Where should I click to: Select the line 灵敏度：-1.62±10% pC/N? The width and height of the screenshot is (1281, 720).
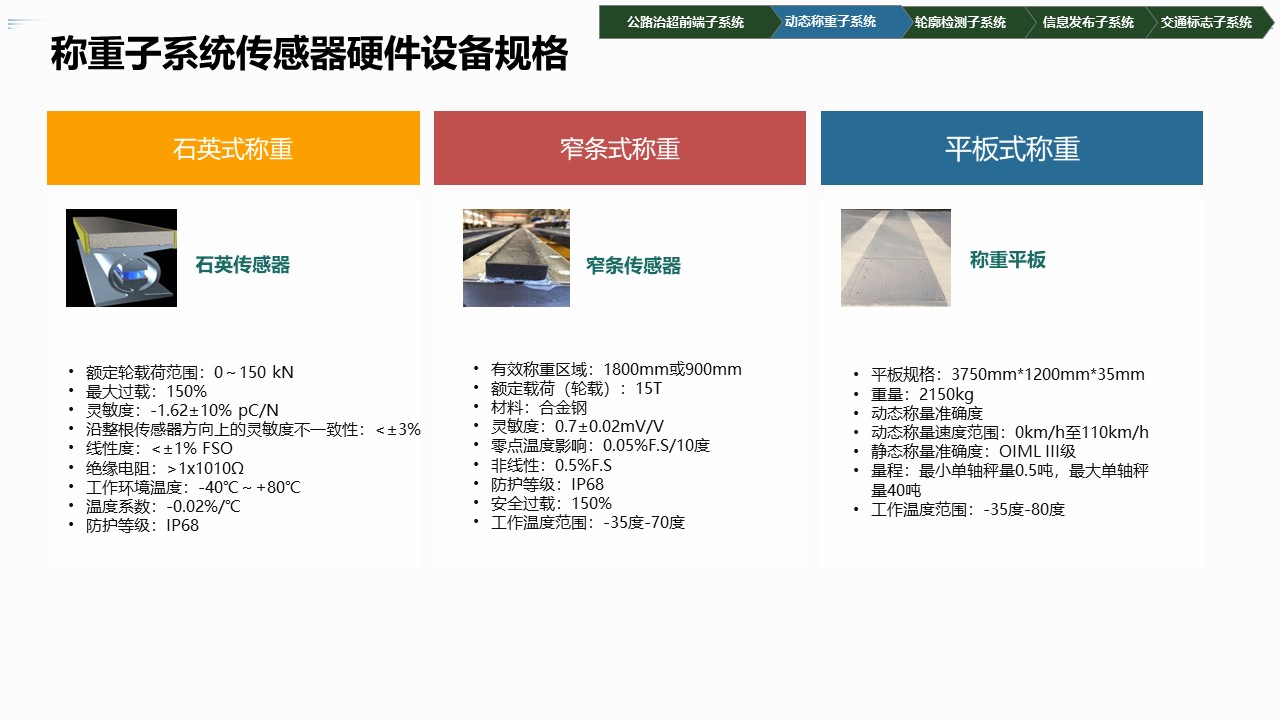[182, 410]
